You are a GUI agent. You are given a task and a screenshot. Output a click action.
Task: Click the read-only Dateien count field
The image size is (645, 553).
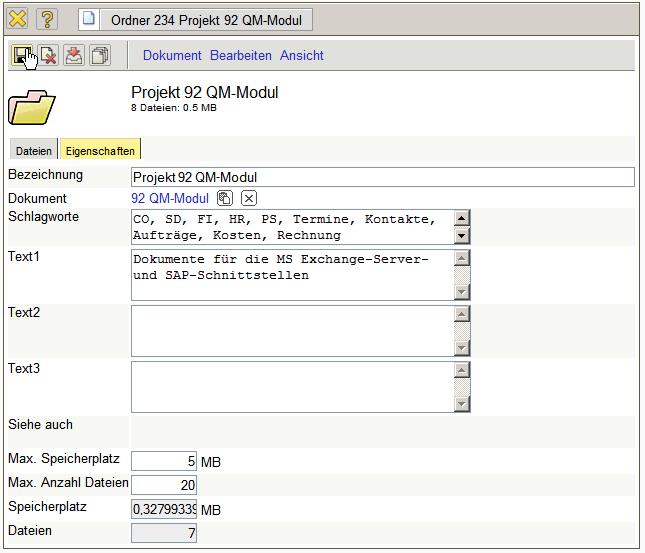pos(164,533)
